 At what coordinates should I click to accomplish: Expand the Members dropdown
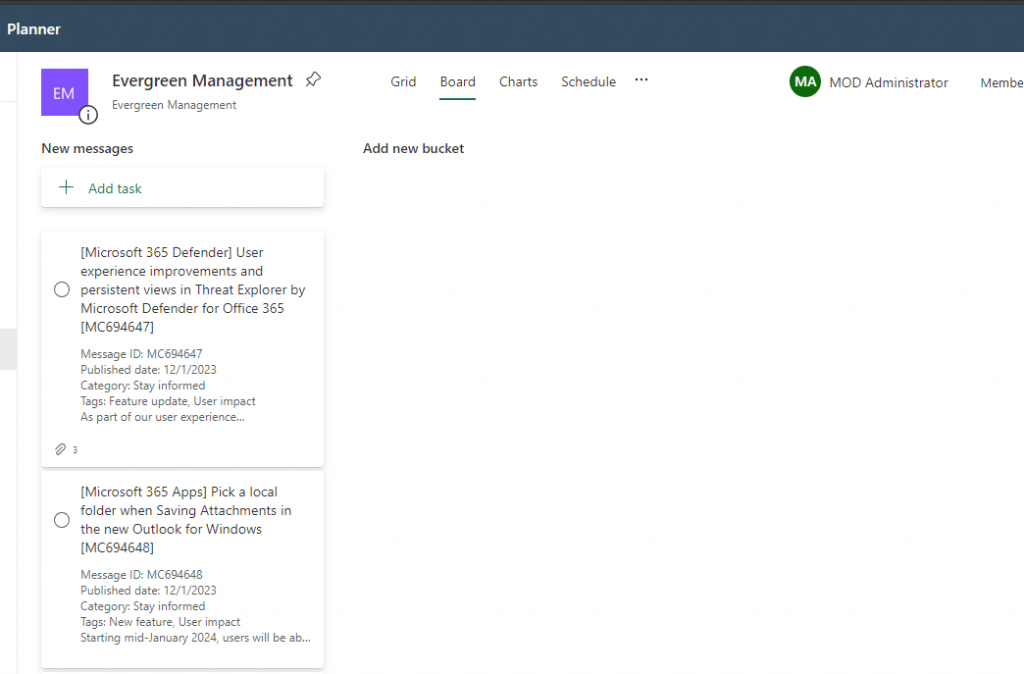coord(1001,83)
